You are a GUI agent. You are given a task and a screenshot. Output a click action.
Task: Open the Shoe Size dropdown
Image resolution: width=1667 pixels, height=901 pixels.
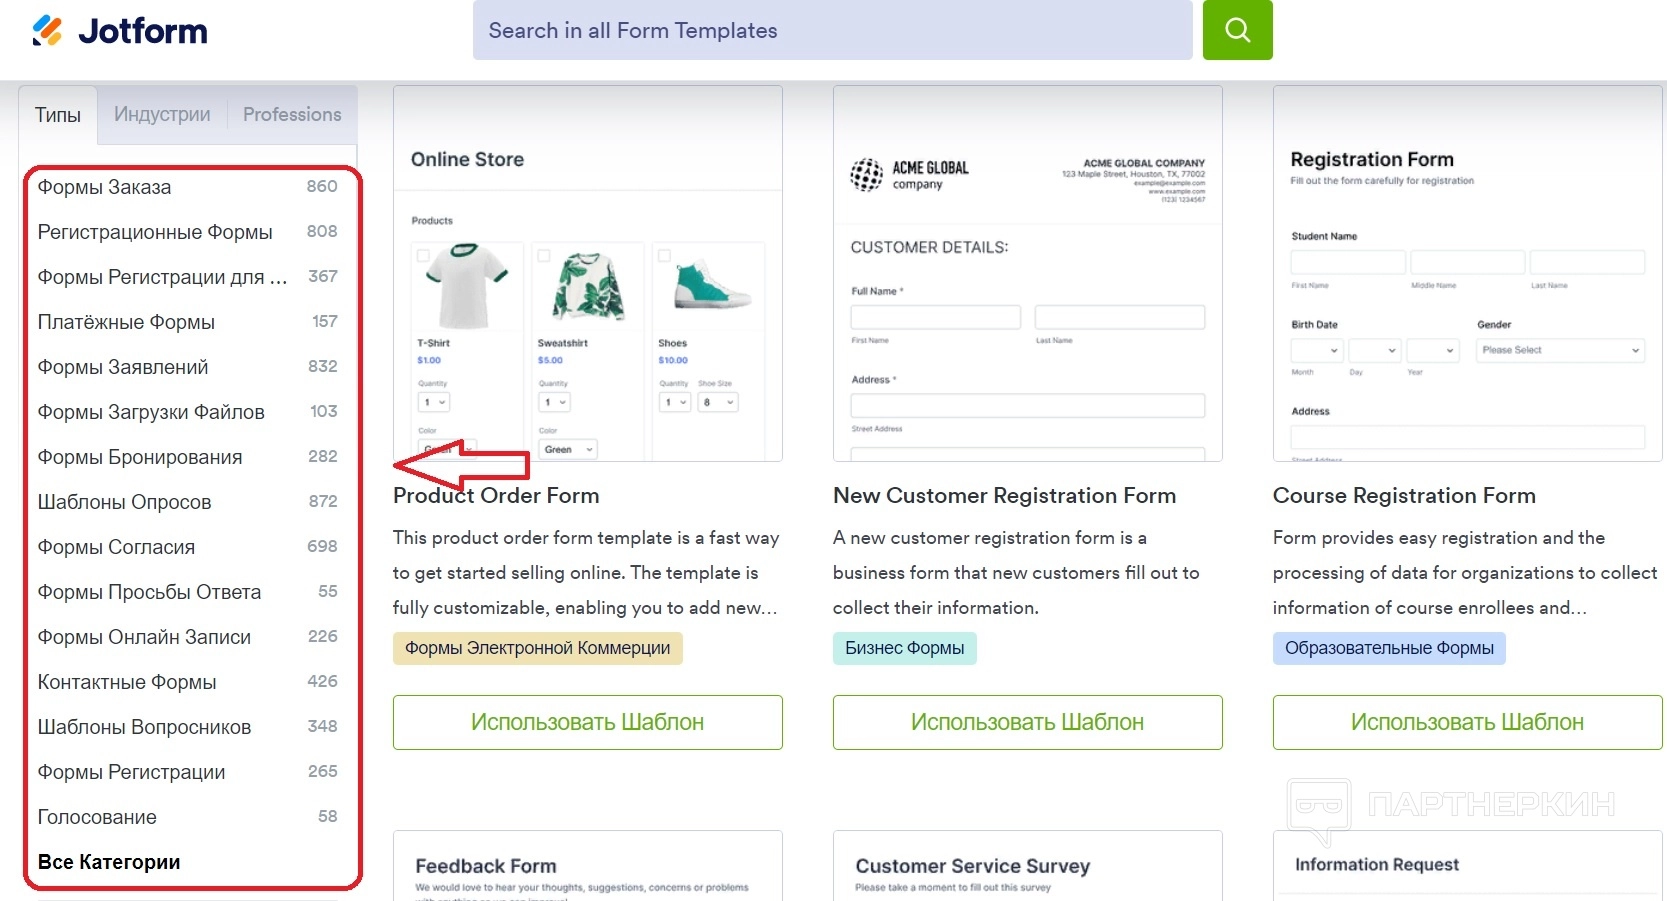tap(718, 402)
